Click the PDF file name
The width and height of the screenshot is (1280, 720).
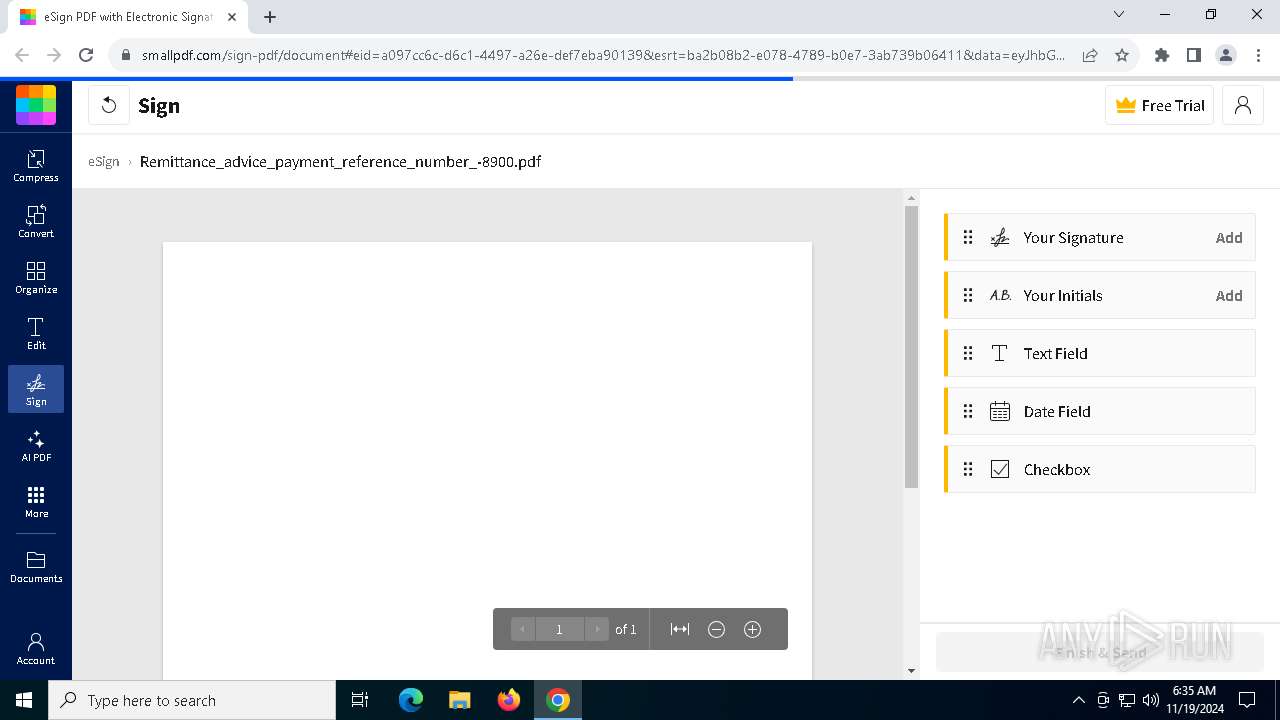coord(340,162)
